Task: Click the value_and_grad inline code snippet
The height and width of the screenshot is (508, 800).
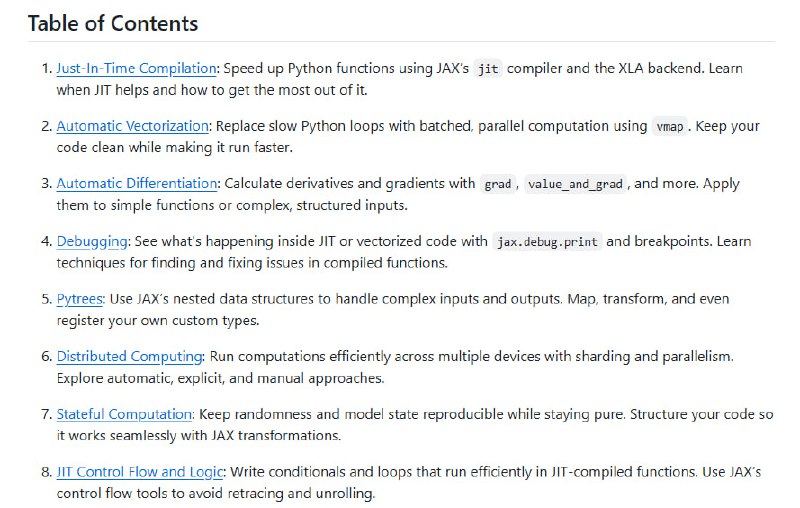Action: point(575,184)
